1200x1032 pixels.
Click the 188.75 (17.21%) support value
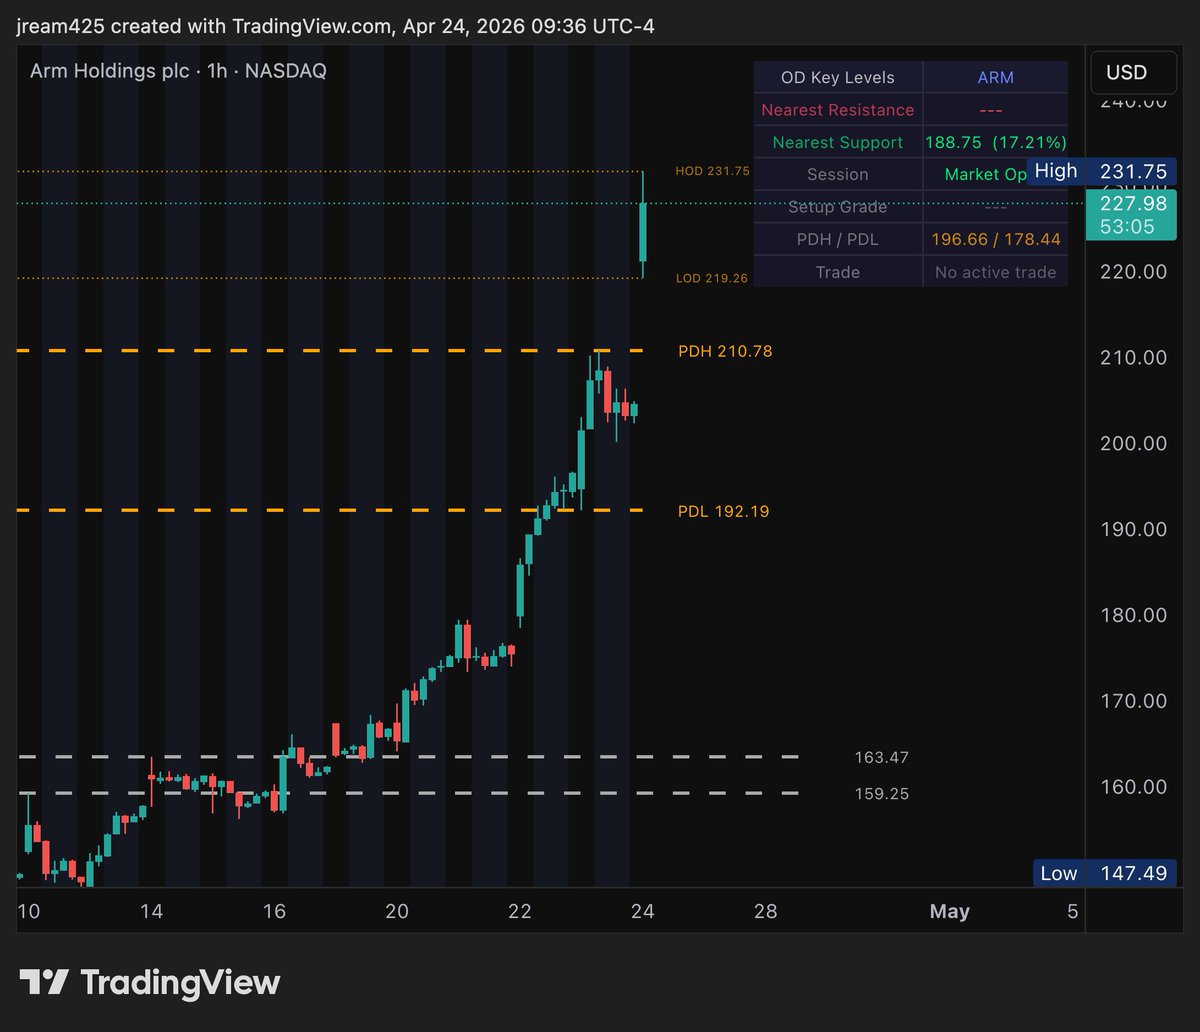995,142
